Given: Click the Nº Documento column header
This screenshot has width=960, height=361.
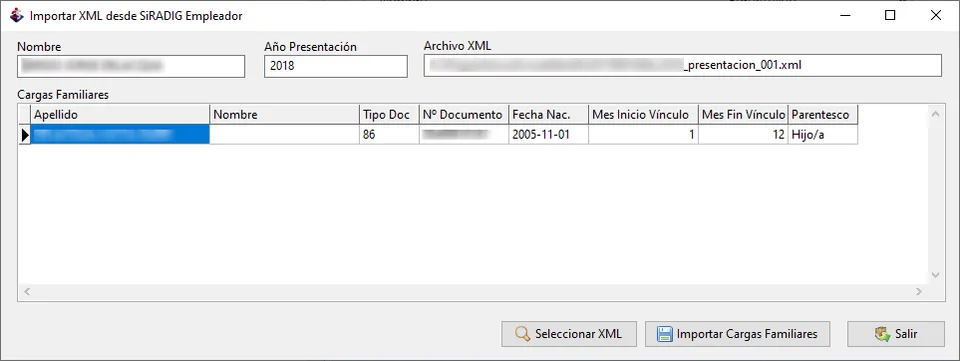Looking at the screenshot, I should tap(464, 115).
